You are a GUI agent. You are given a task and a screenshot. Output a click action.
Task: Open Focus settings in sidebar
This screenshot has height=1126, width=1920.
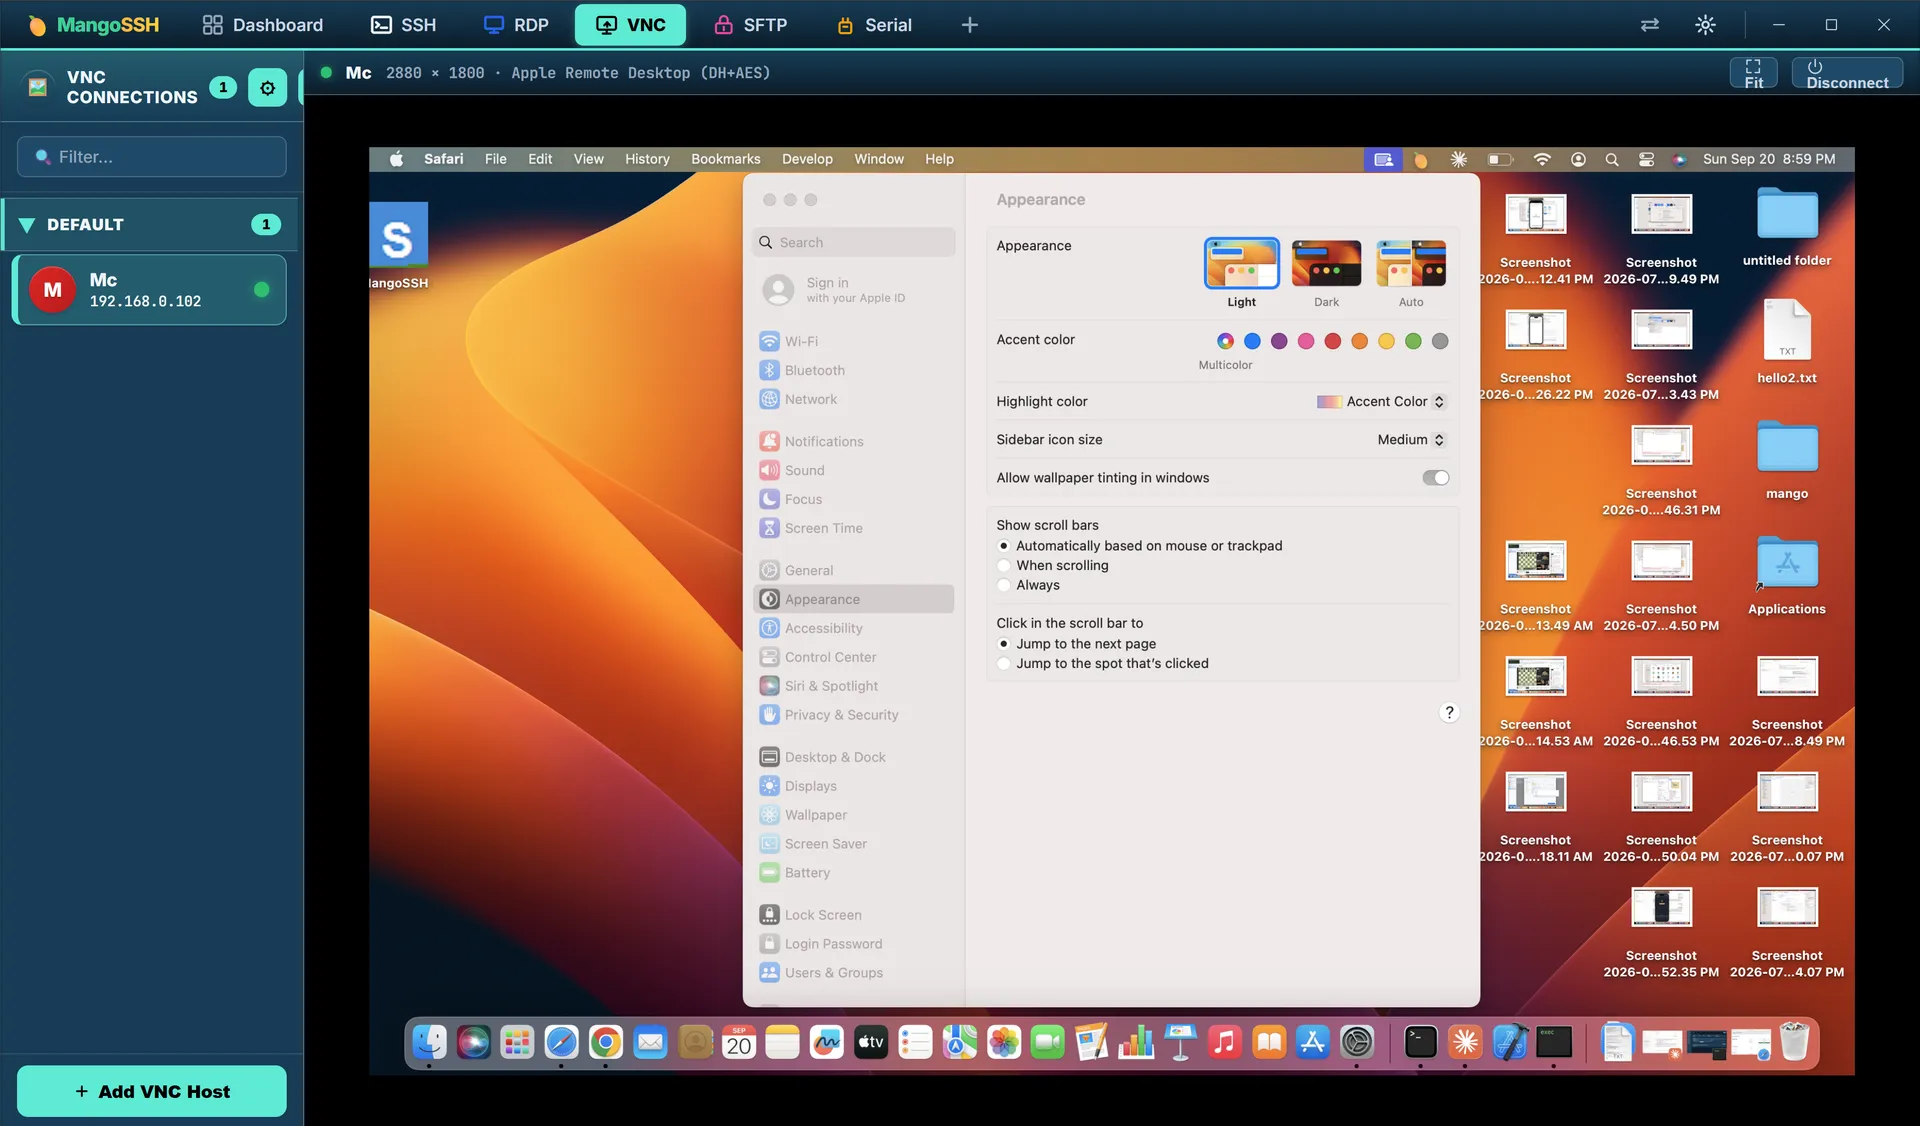pos(854,499)
